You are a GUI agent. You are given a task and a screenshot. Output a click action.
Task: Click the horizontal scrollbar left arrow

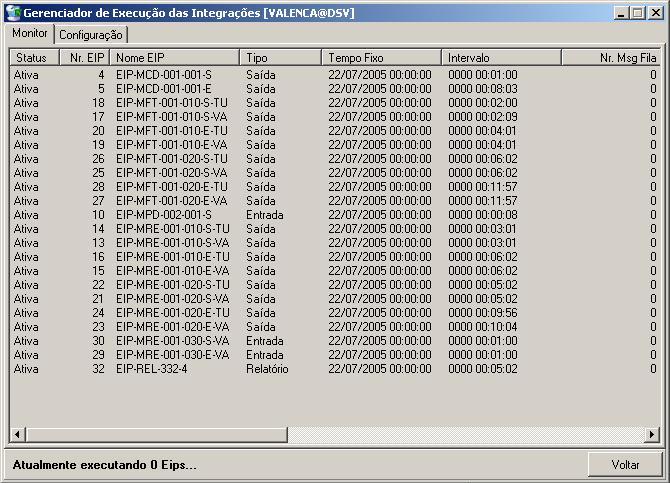pyautogui.click(x=17, y=434)
